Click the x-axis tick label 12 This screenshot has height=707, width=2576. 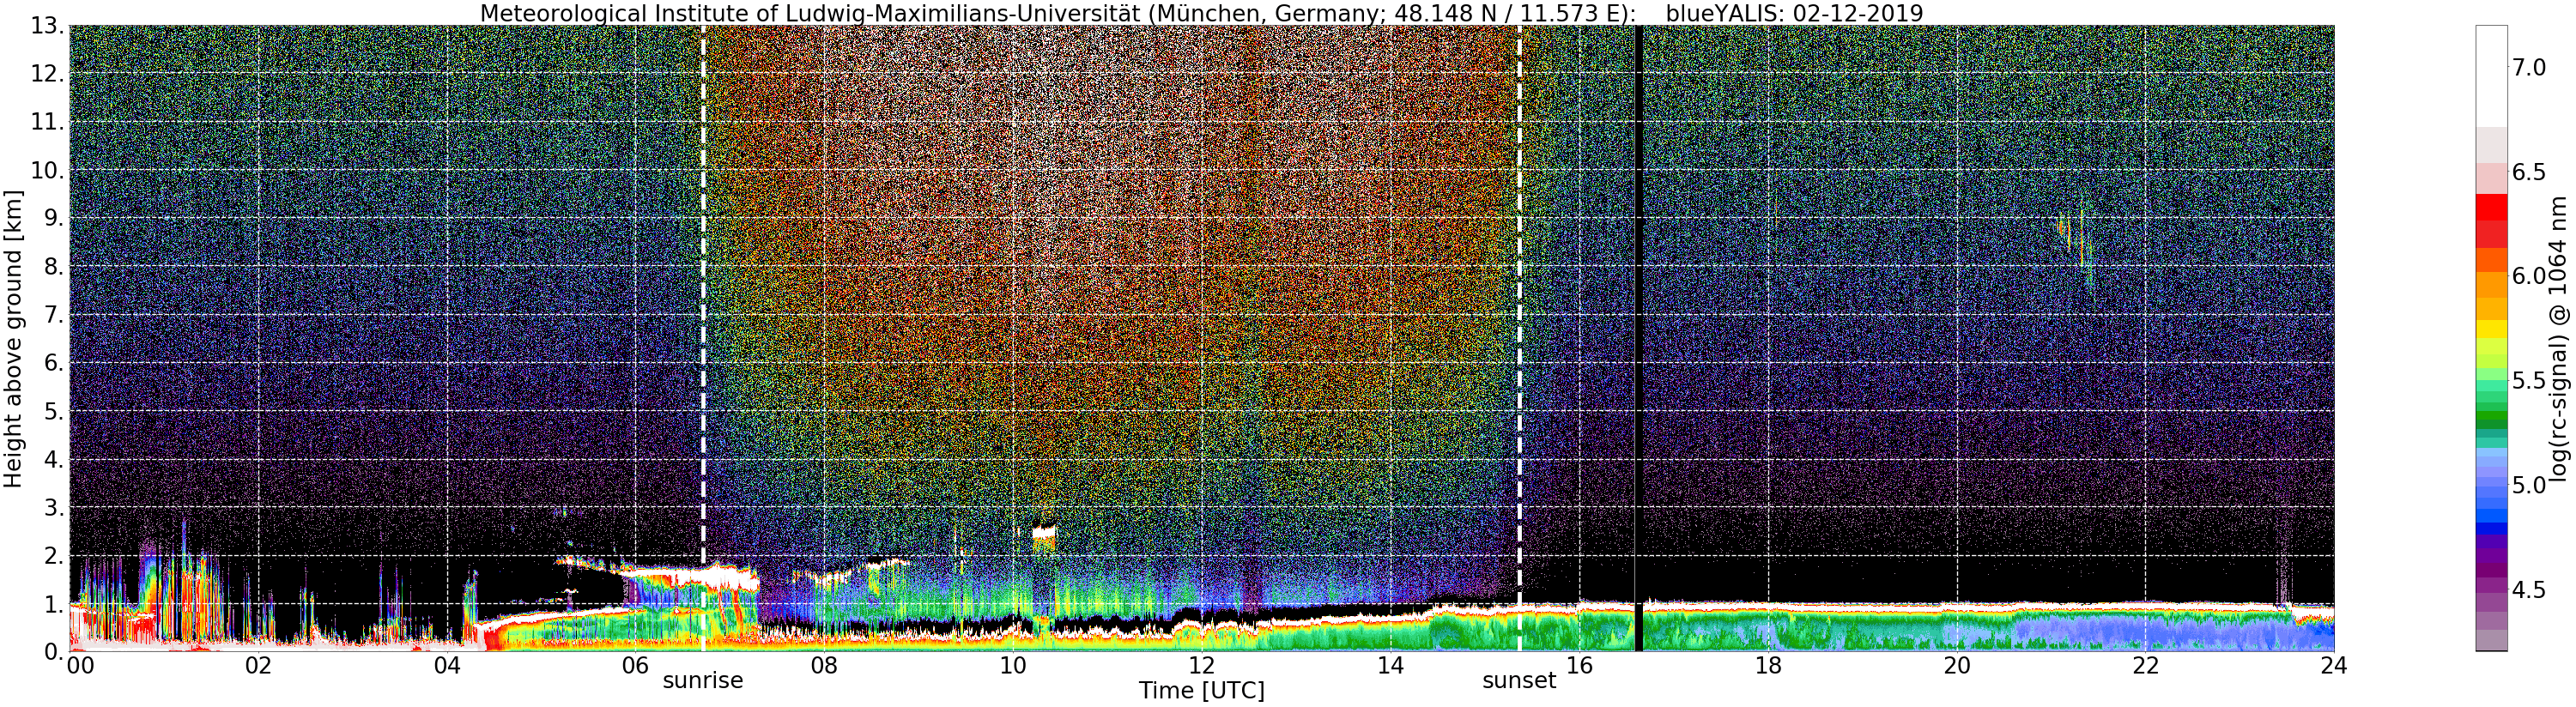[1202, 666]
